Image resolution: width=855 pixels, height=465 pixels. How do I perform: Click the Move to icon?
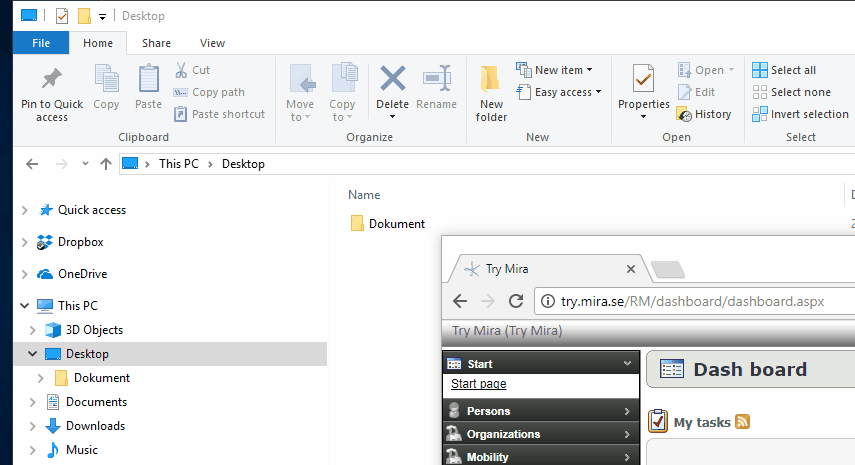[302, 78]
